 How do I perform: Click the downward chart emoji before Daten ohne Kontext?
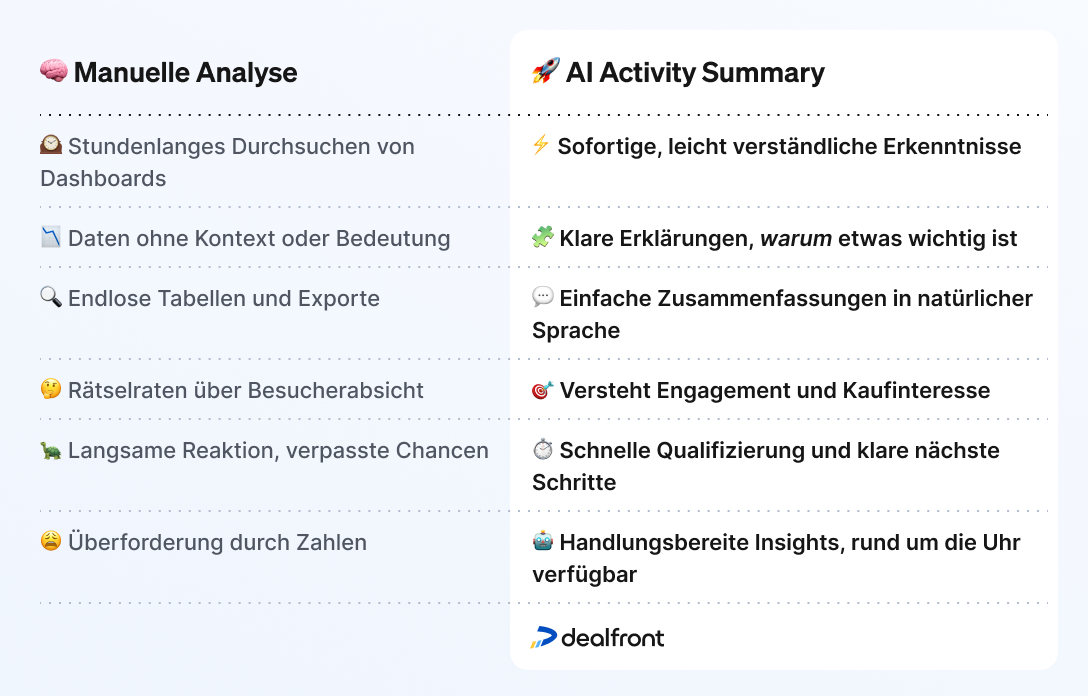tap(51, 237)
